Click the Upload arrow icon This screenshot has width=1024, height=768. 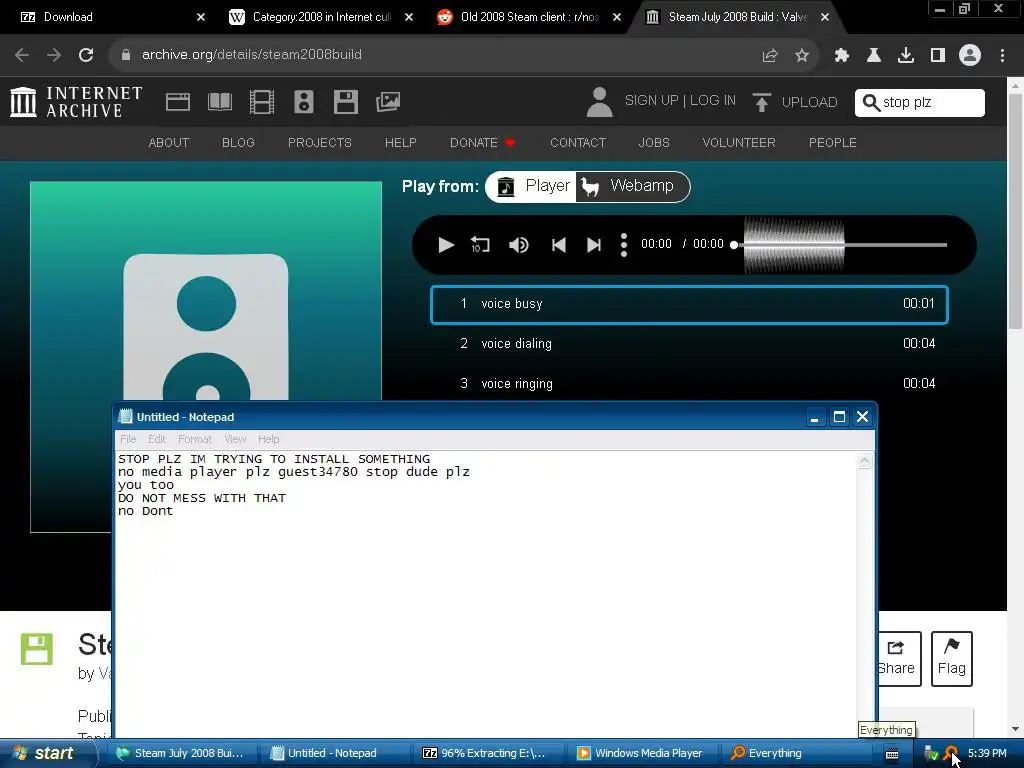click(x=761, y=102)
